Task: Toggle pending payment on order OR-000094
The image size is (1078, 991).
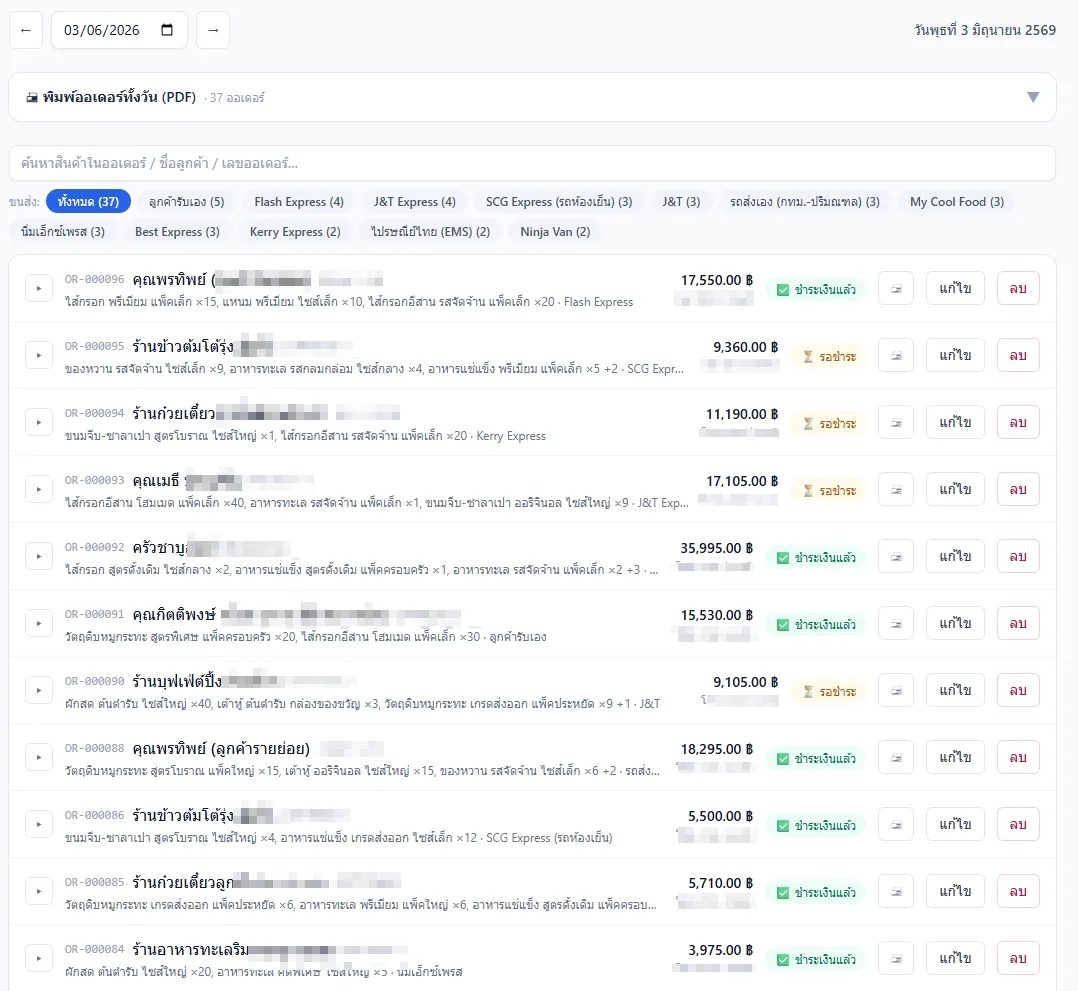Action: coord(828,424)
